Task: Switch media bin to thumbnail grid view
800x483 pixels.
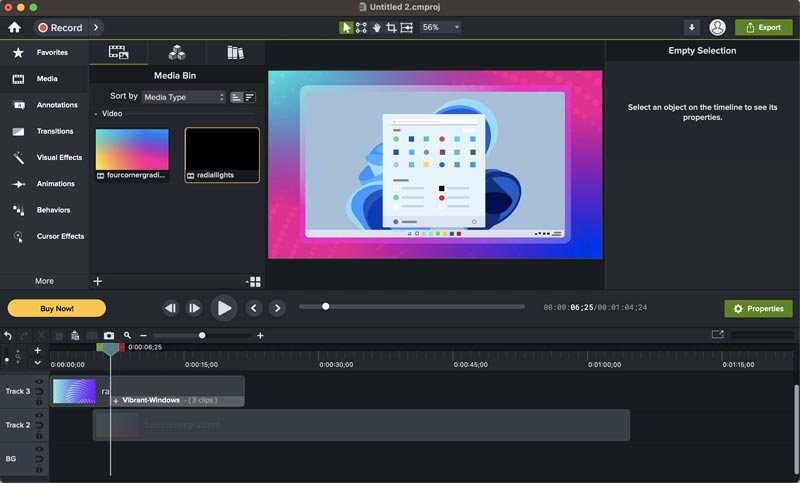Action: click(x=254, y=282)
